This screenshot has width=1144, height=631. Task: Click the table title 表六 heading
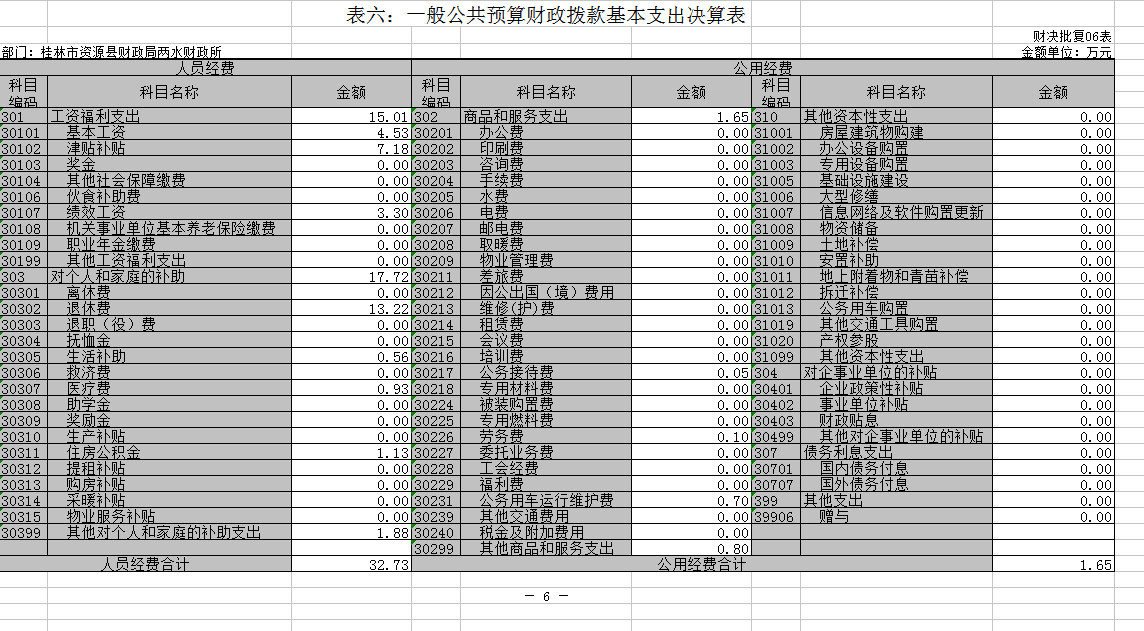pos(545,16)
